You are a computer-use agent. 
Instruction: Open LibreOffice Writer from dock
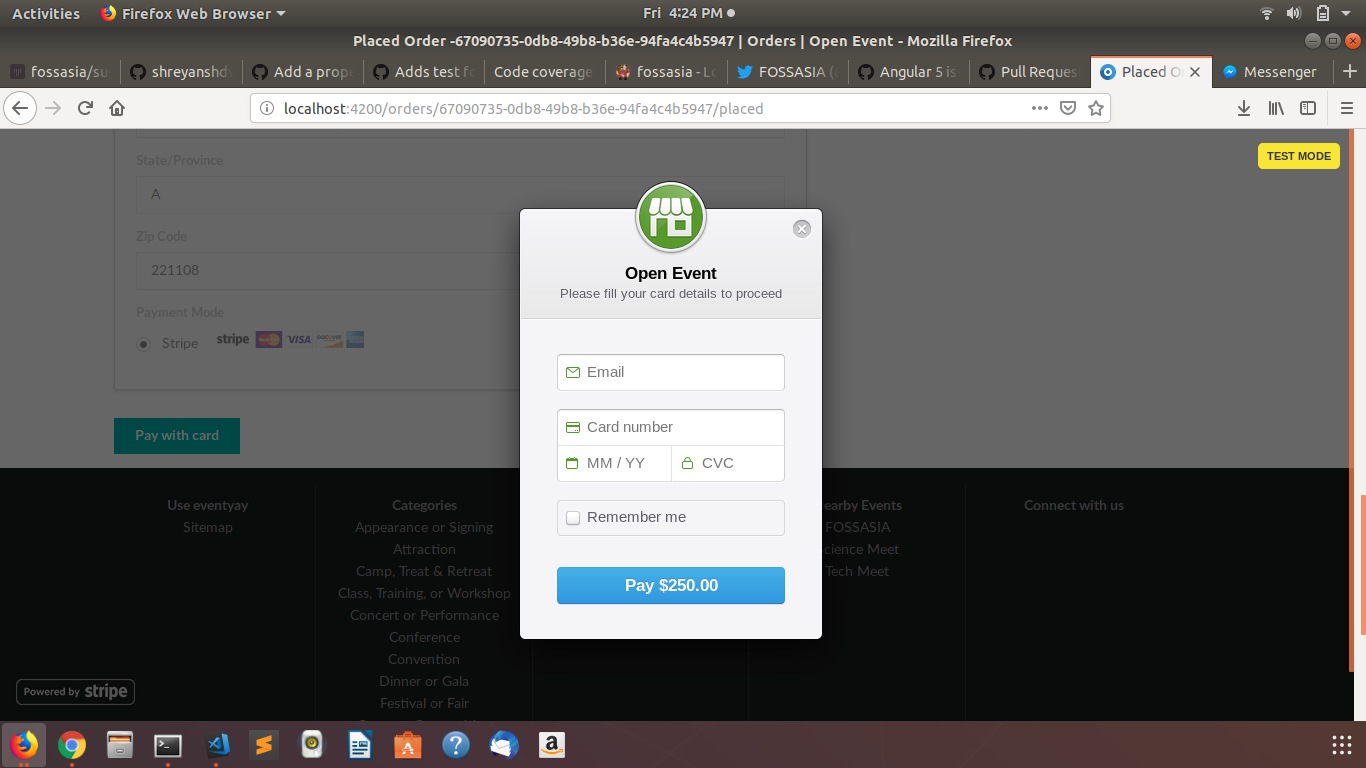click(x=360, y=745)
